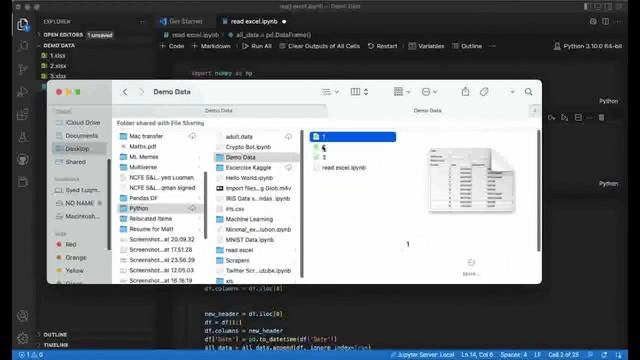Collapse DEMO DATA folder in Explorer
The height and width of the screenshot is (360, 640).
(59, 45)
